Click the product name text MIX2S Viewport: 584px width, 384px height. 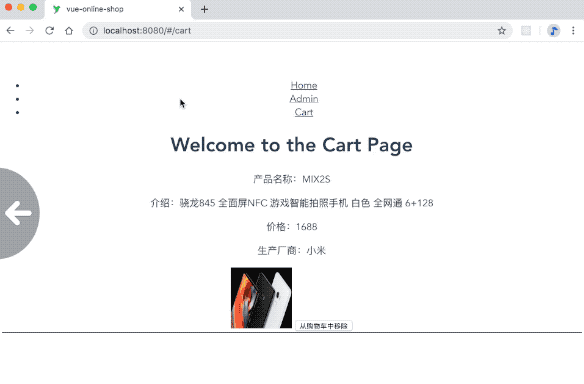316,180
